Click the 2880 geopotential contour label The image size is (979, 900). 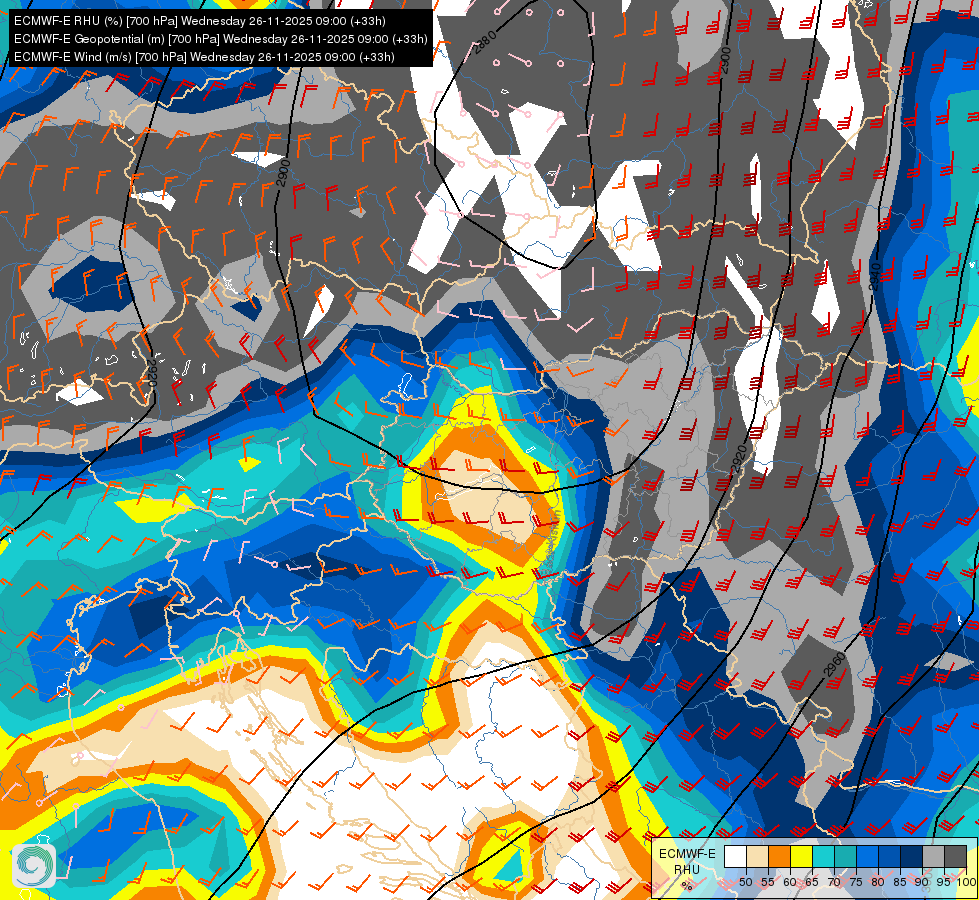[485, 42]
